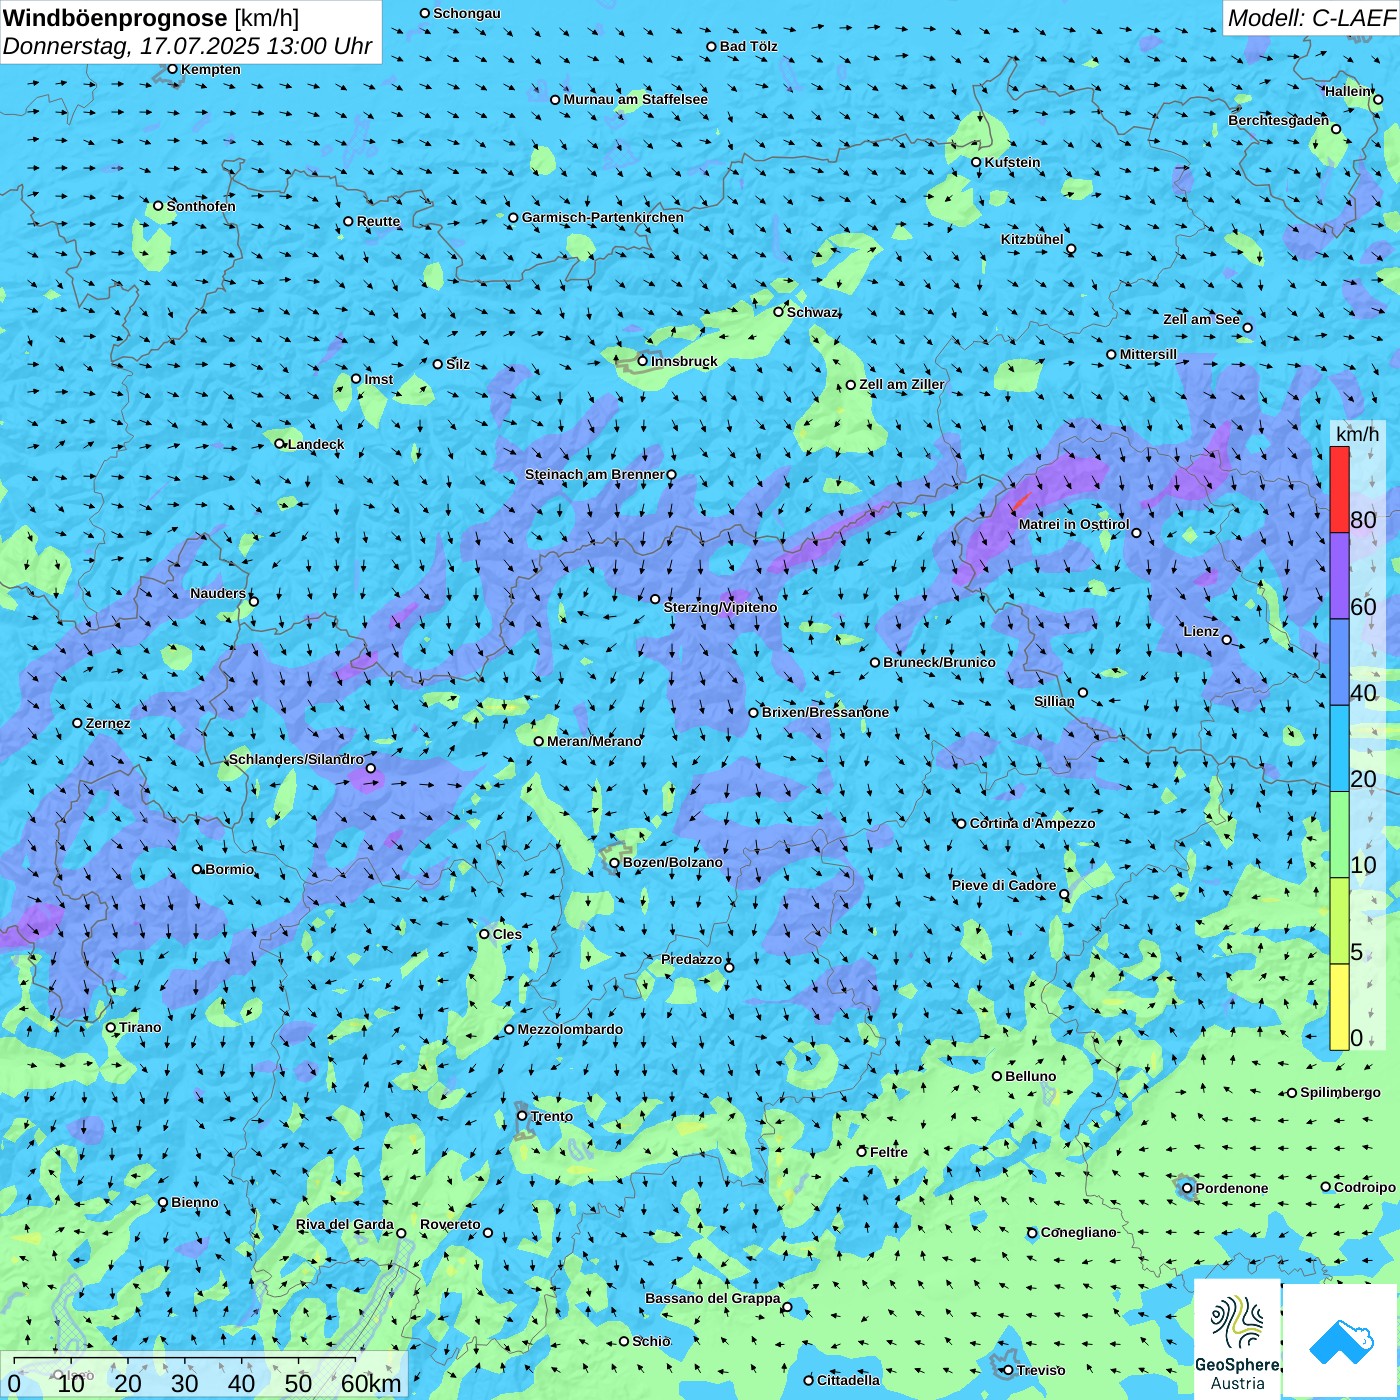The width and height of the screenshot is (1400, 1400).
Task: Click the Sonthofen label
Action: (x=201, y=206)
